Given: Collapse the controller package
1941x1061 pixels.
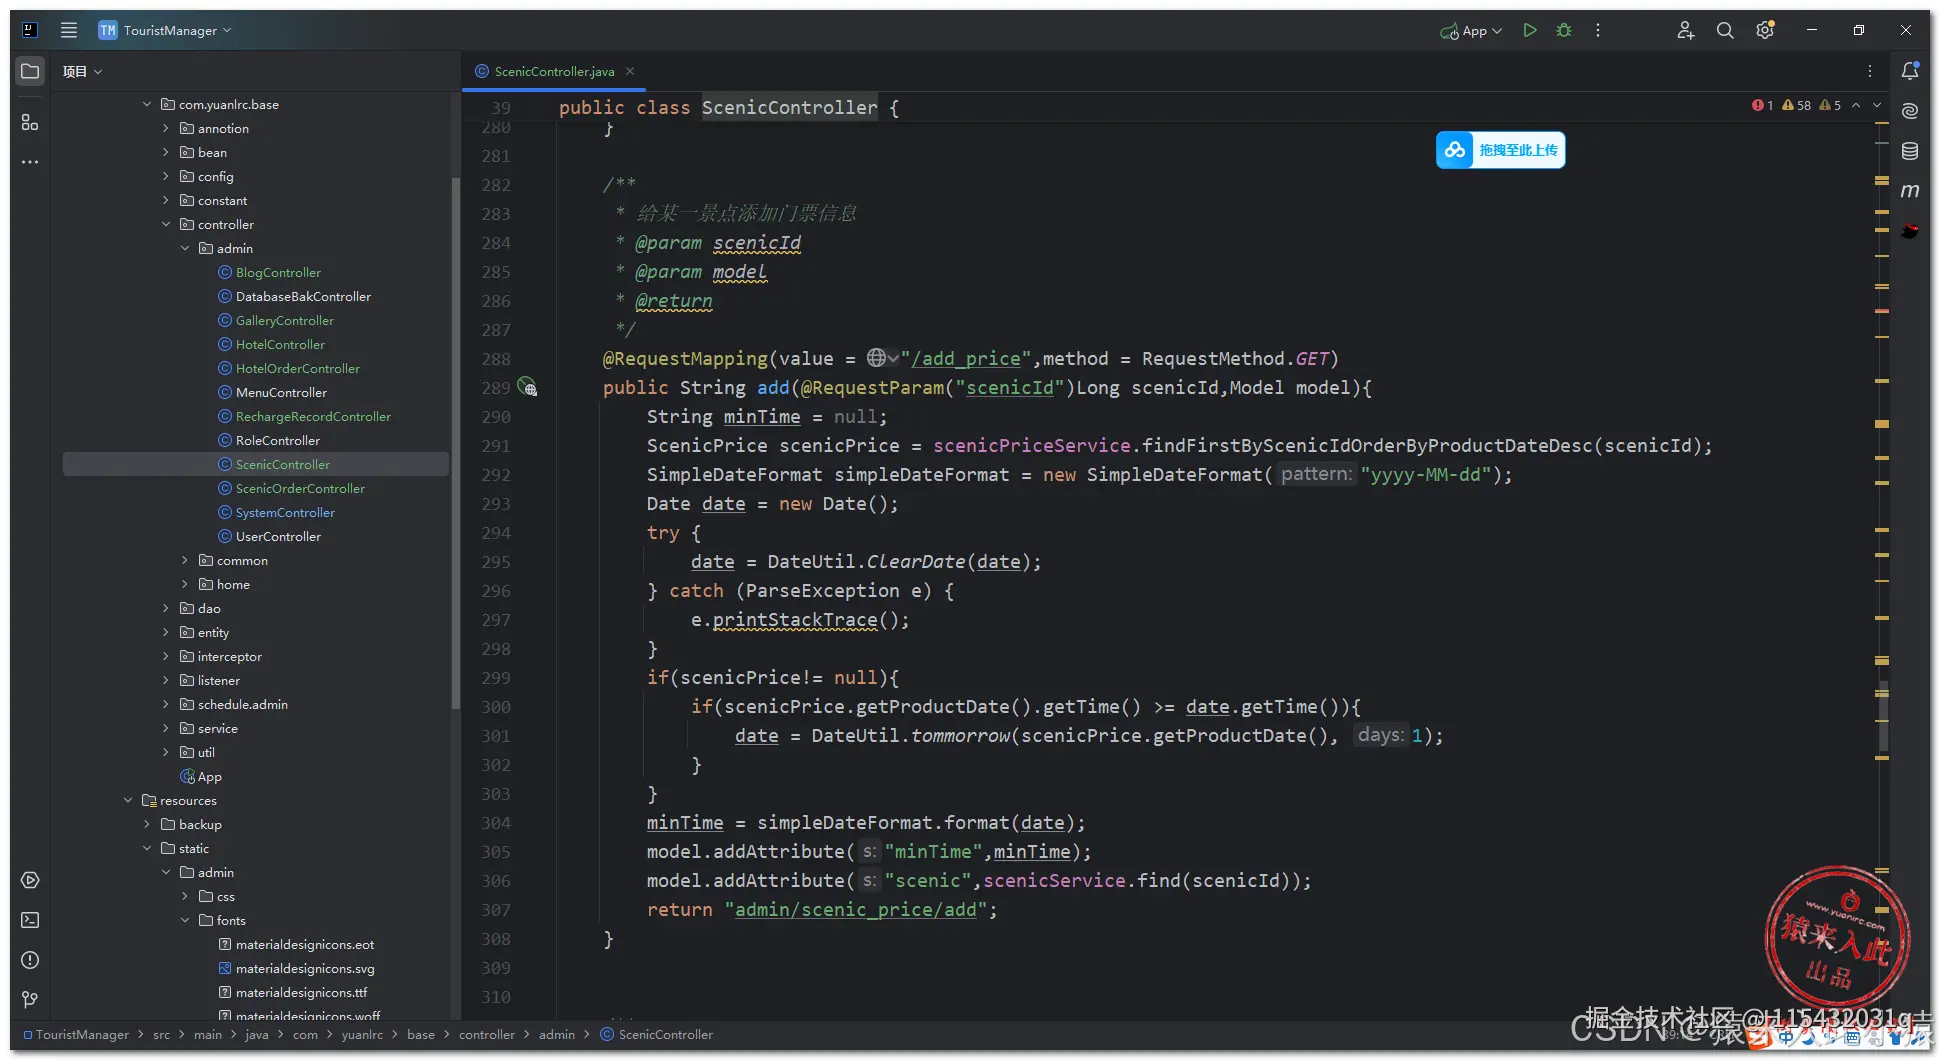Looking at the screenshot, I should 166,224.
